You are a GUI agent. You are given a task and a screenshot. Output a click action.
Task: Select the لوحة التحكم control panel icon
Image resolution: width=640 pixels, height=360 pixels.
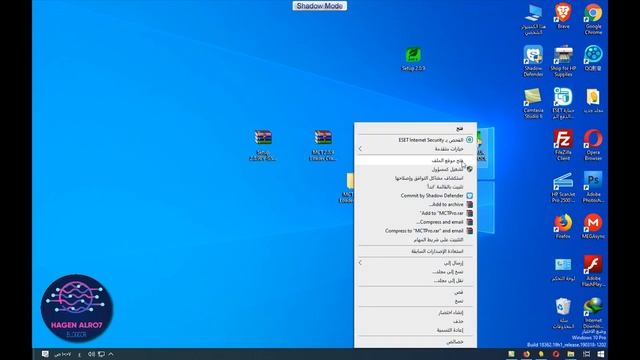(x=563, y=269)
